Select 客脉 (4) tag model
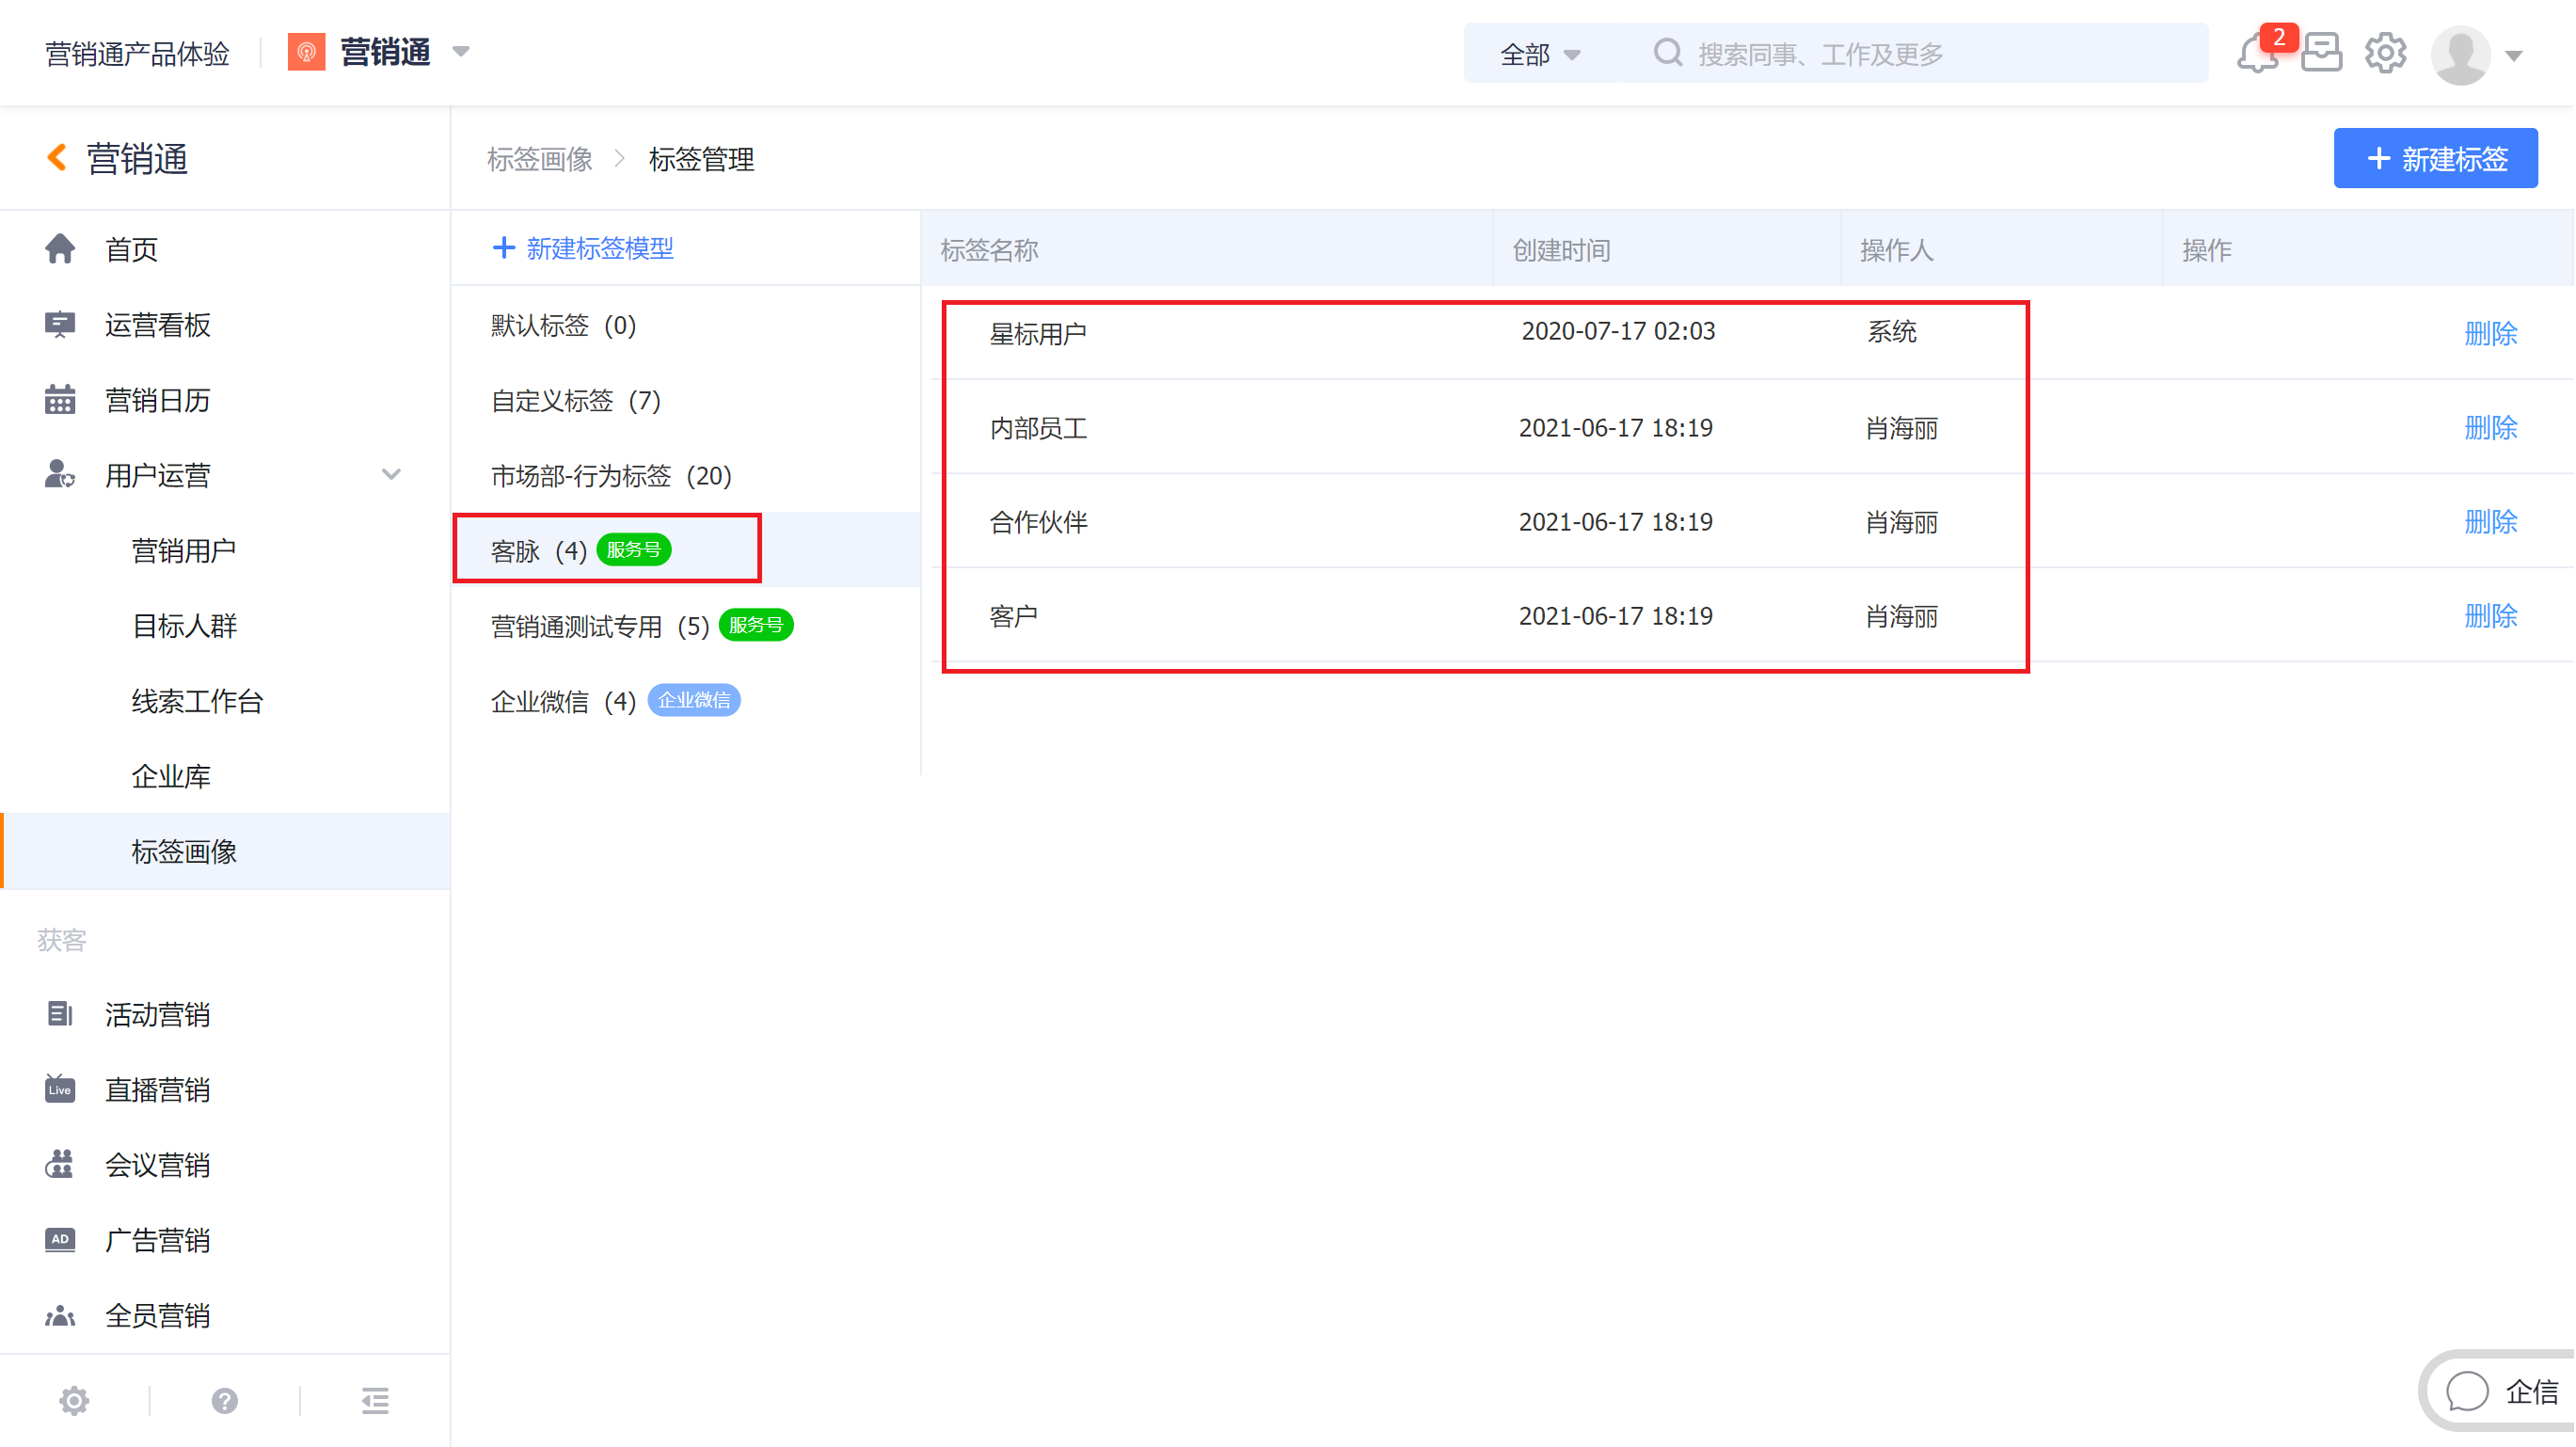This screenshot has height=1447, width=2576. [x=687, y=549]
